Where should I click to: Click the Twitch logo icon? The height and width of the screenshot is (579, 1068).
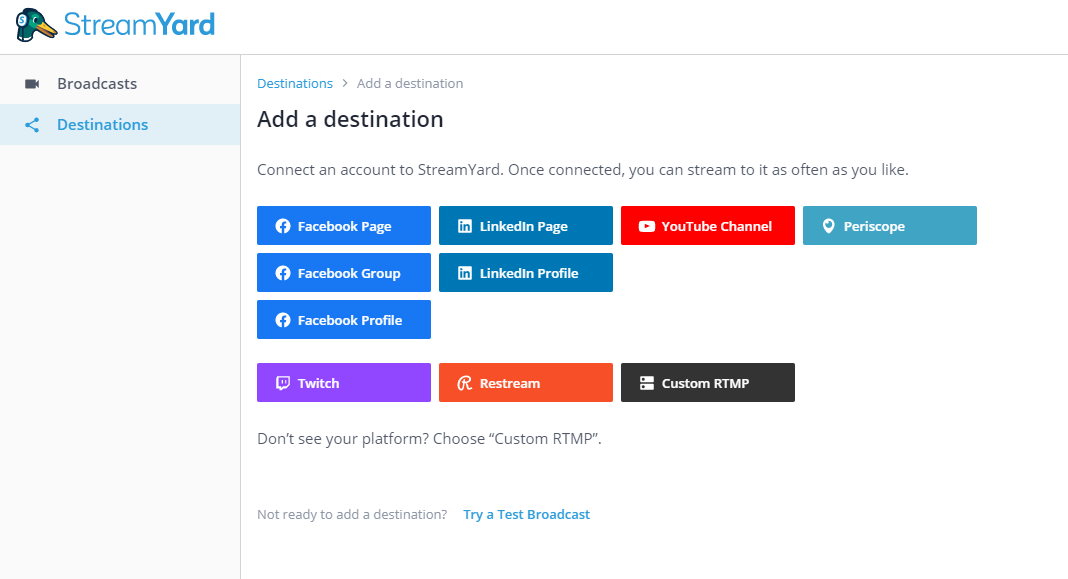pyautogui.click(x=283, y=383)
